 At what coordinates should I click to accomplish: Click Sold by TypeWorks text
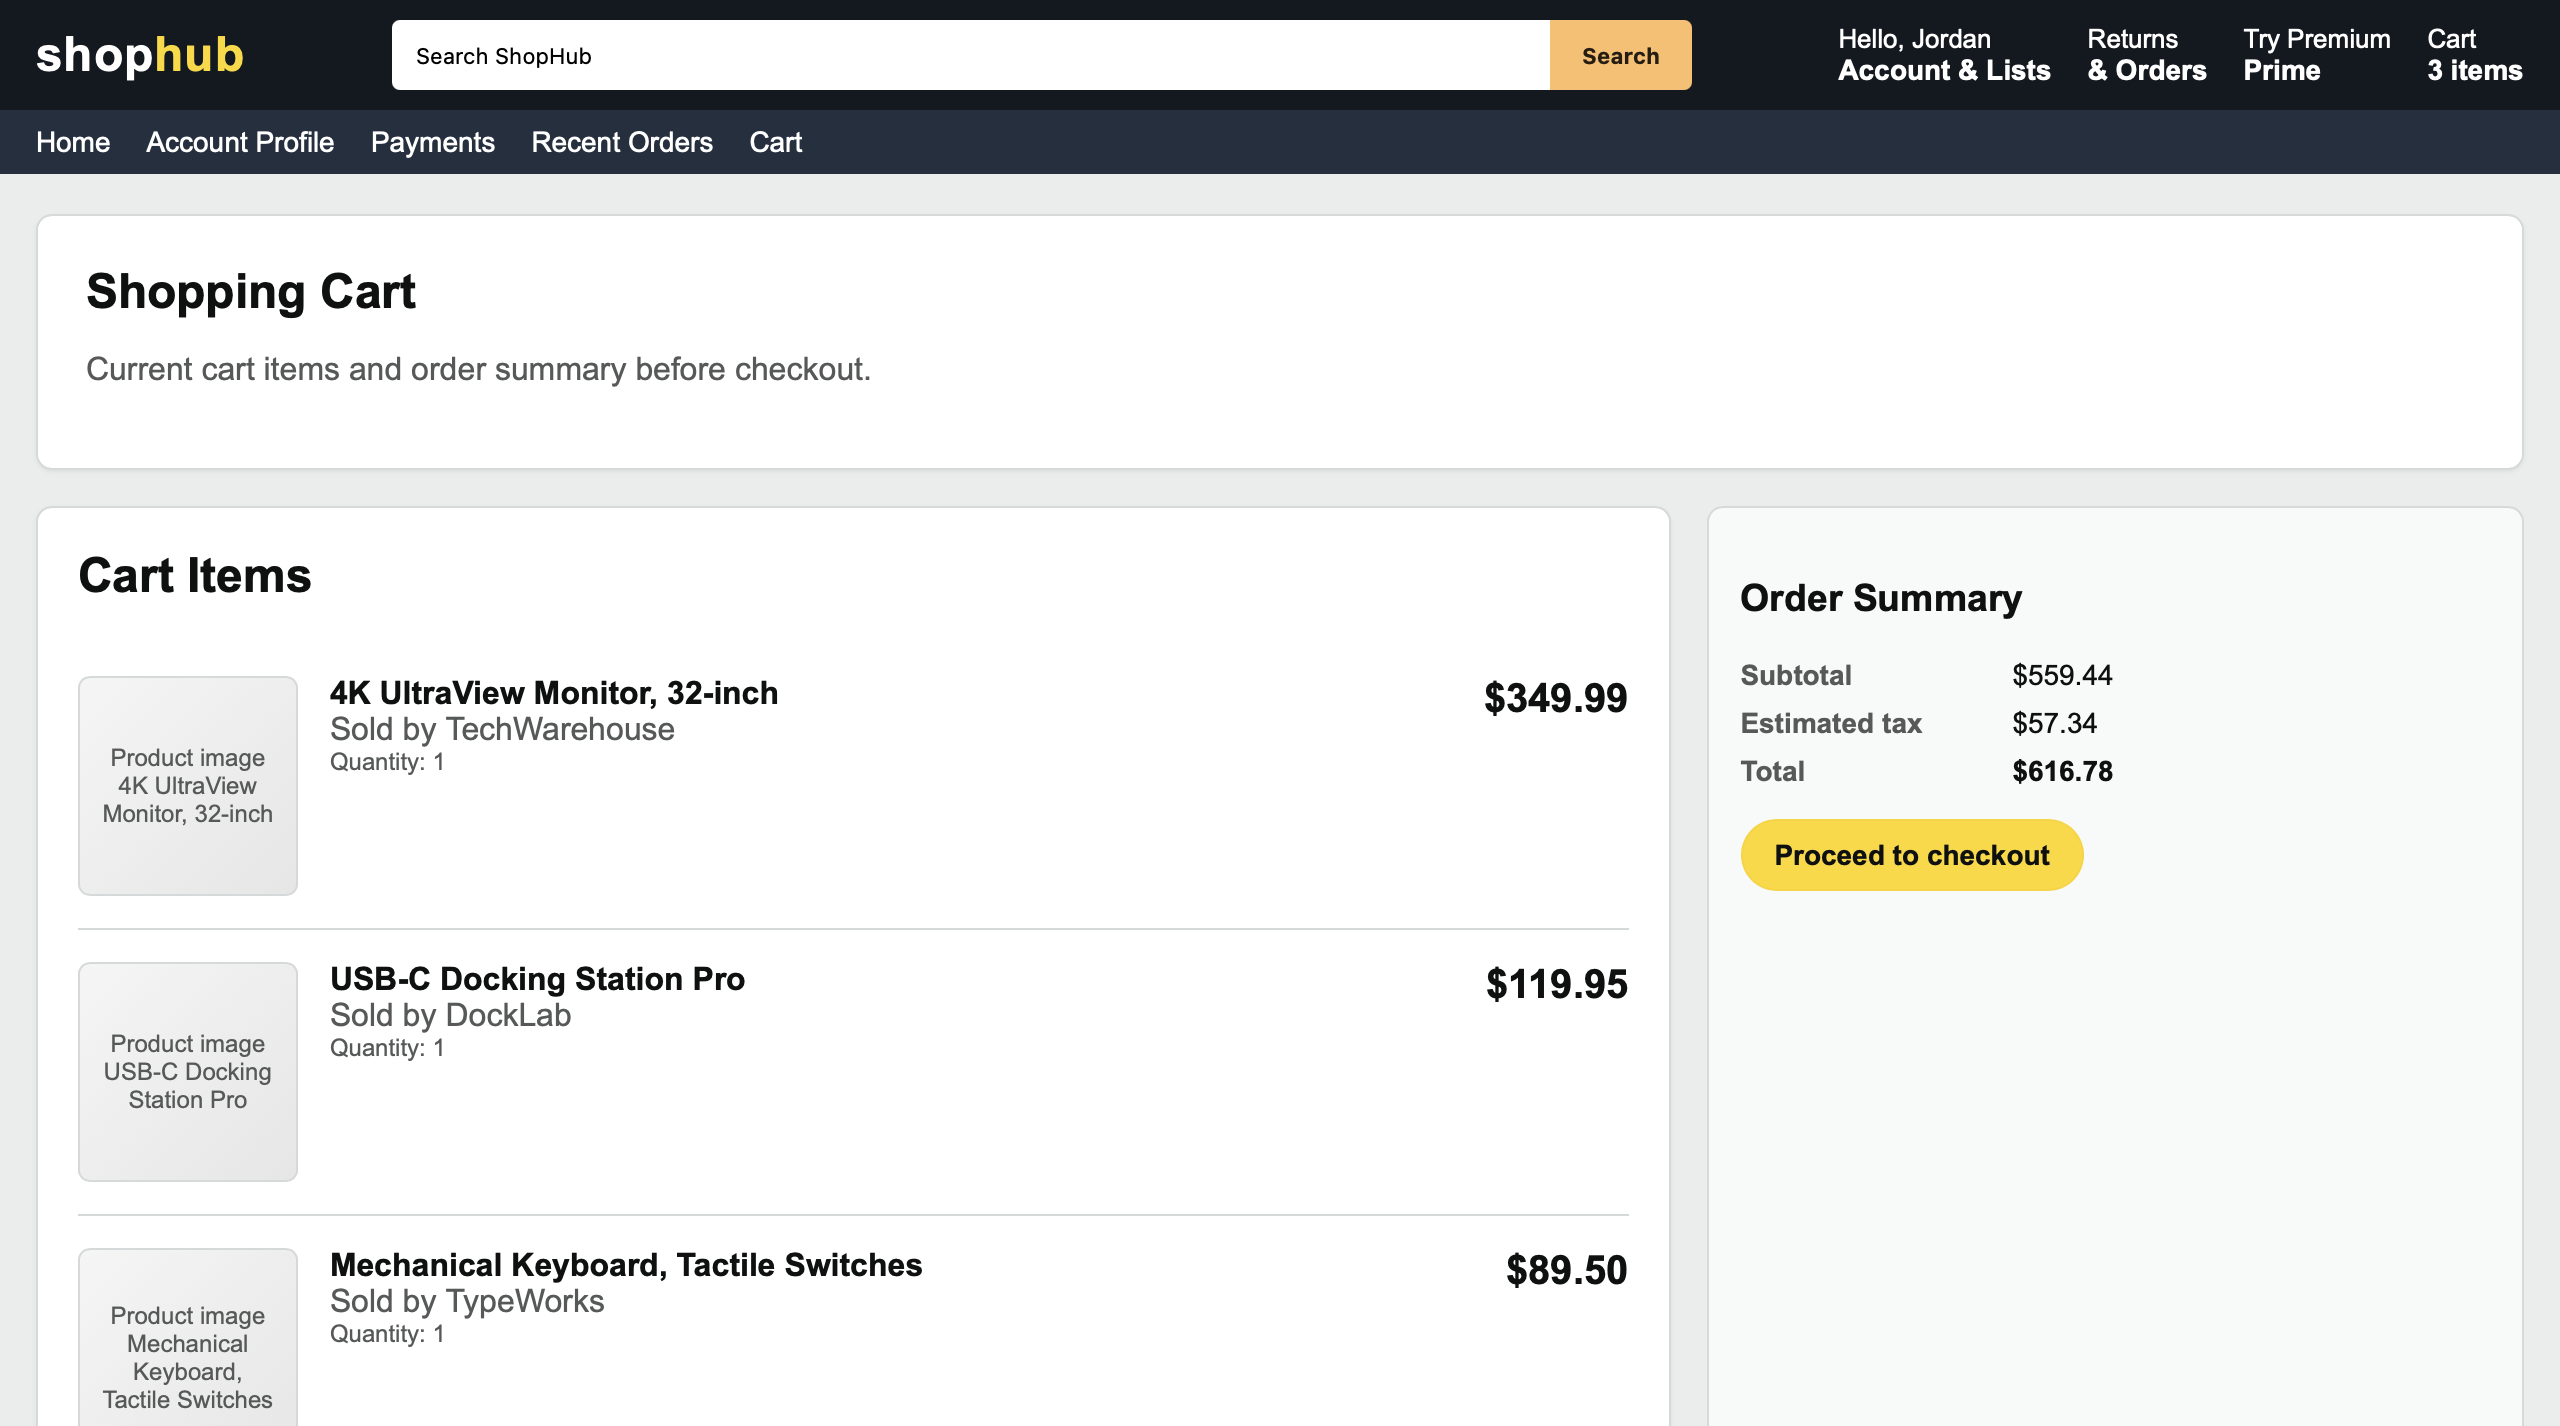[x=467, y=1301]
